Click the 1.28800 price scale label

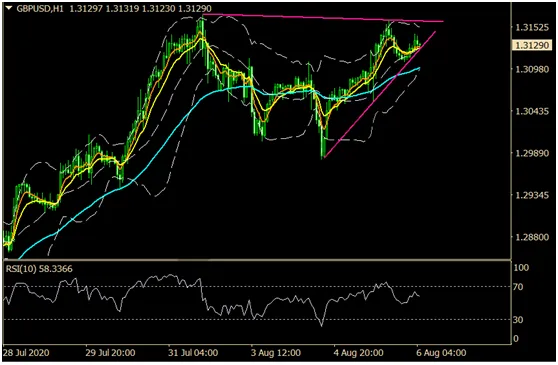click(x=532, y=237)
